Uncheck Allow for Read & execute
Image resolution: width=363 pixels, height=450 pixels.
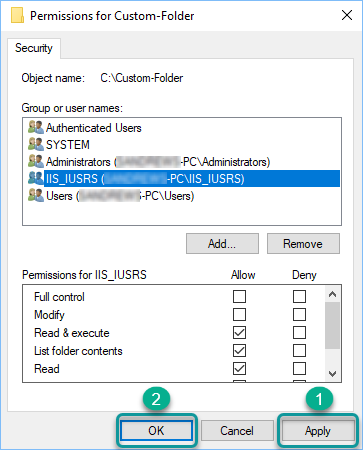(239, 332)
